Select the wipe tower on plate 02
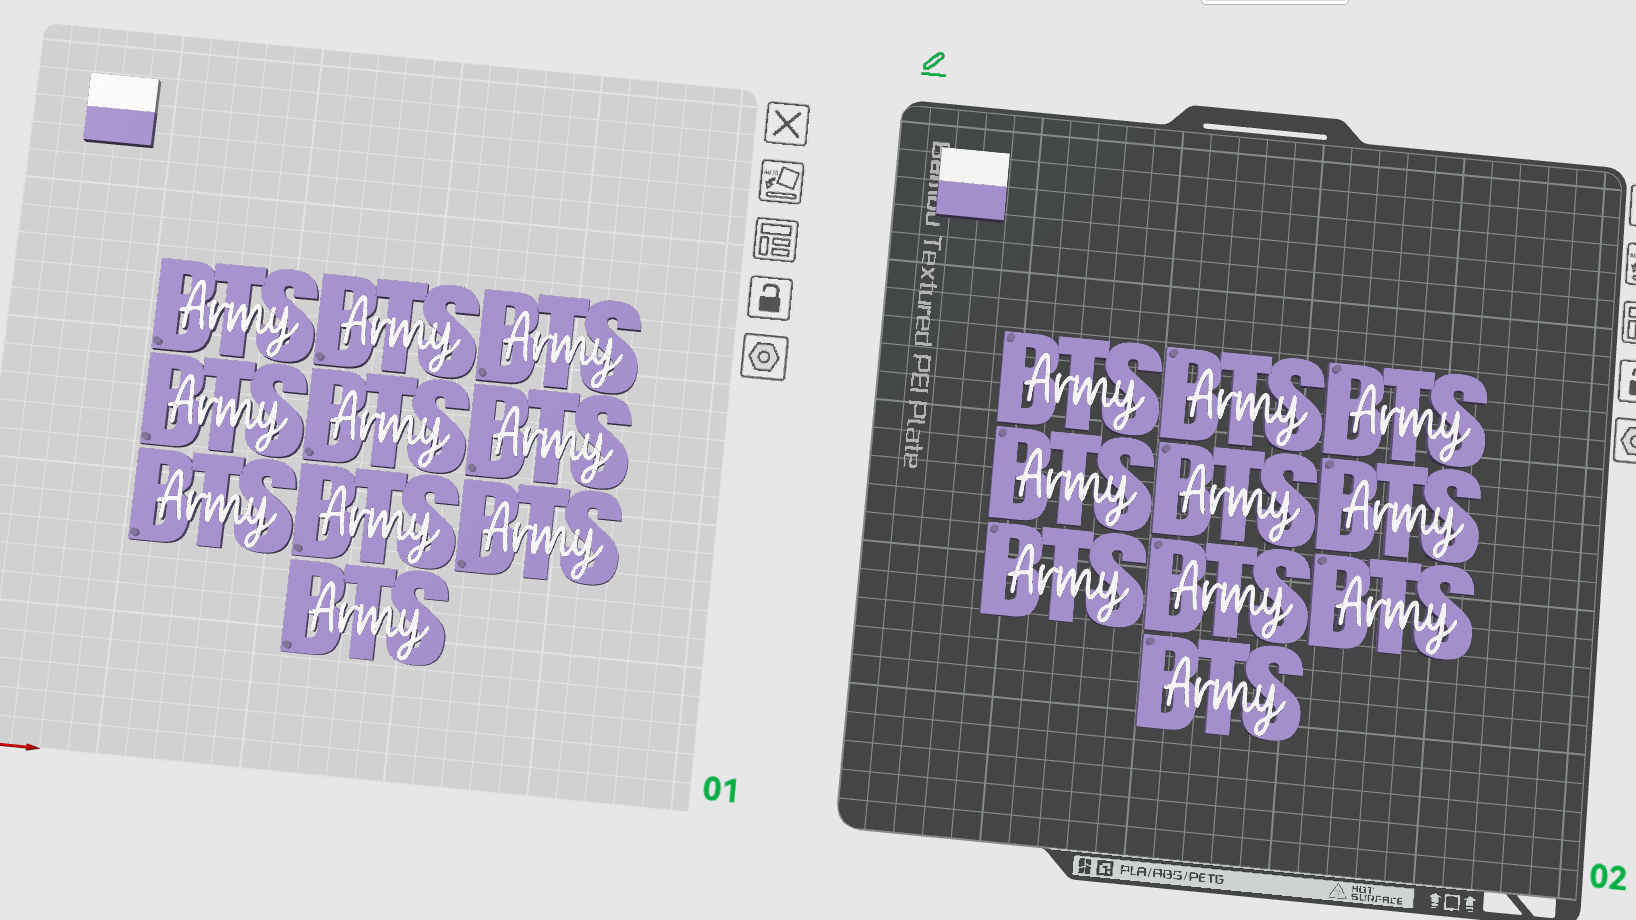 [974, 184]
